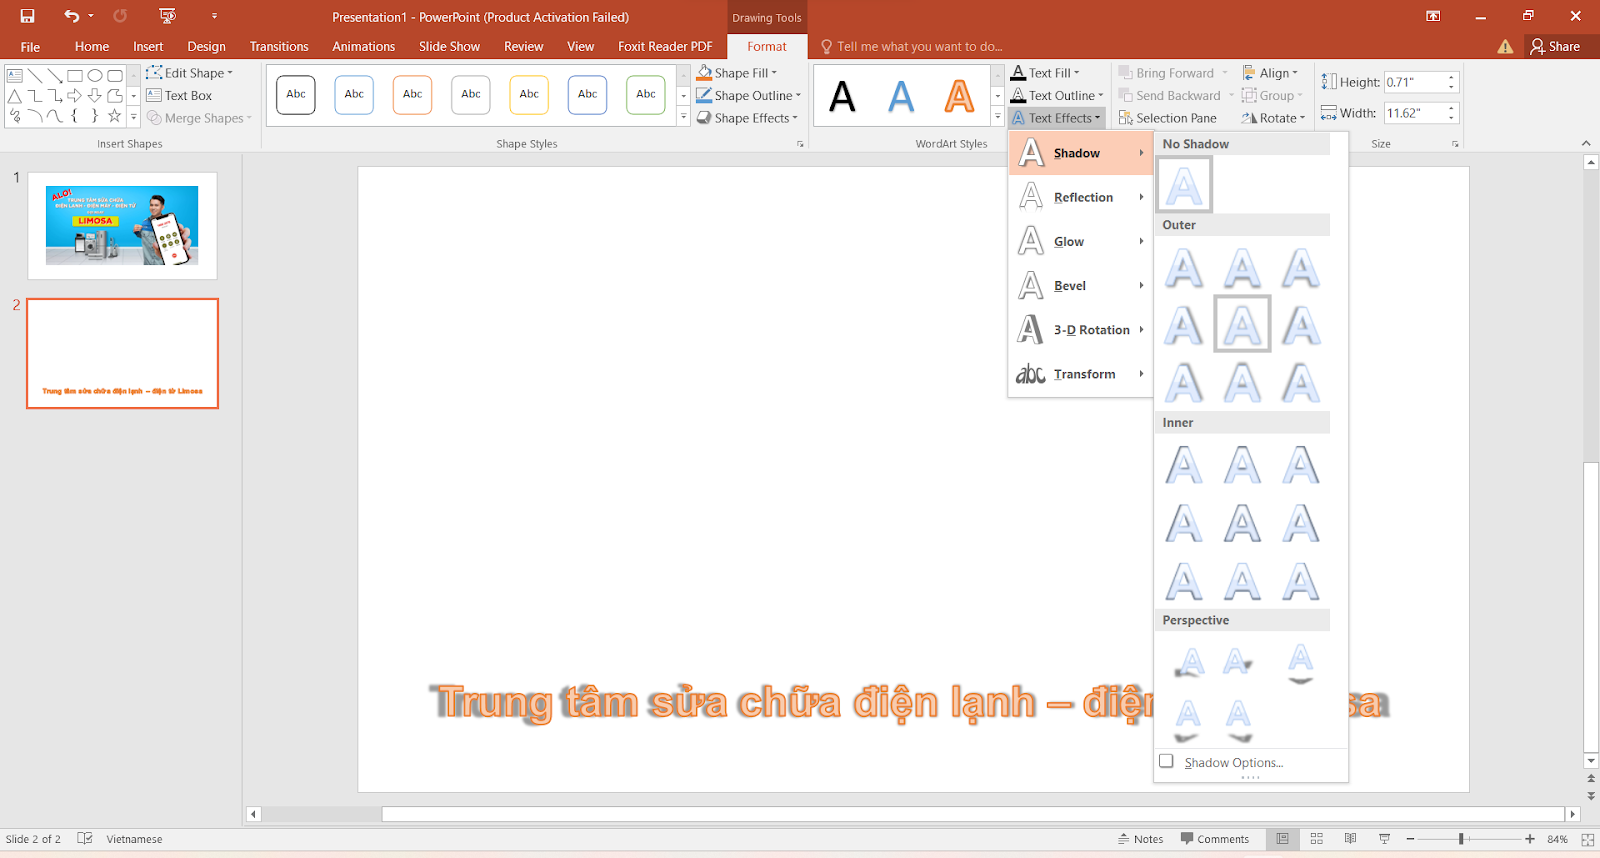Select the orange outlined Abc shape style
The image size is (1600, 858).
pos(412,95)
